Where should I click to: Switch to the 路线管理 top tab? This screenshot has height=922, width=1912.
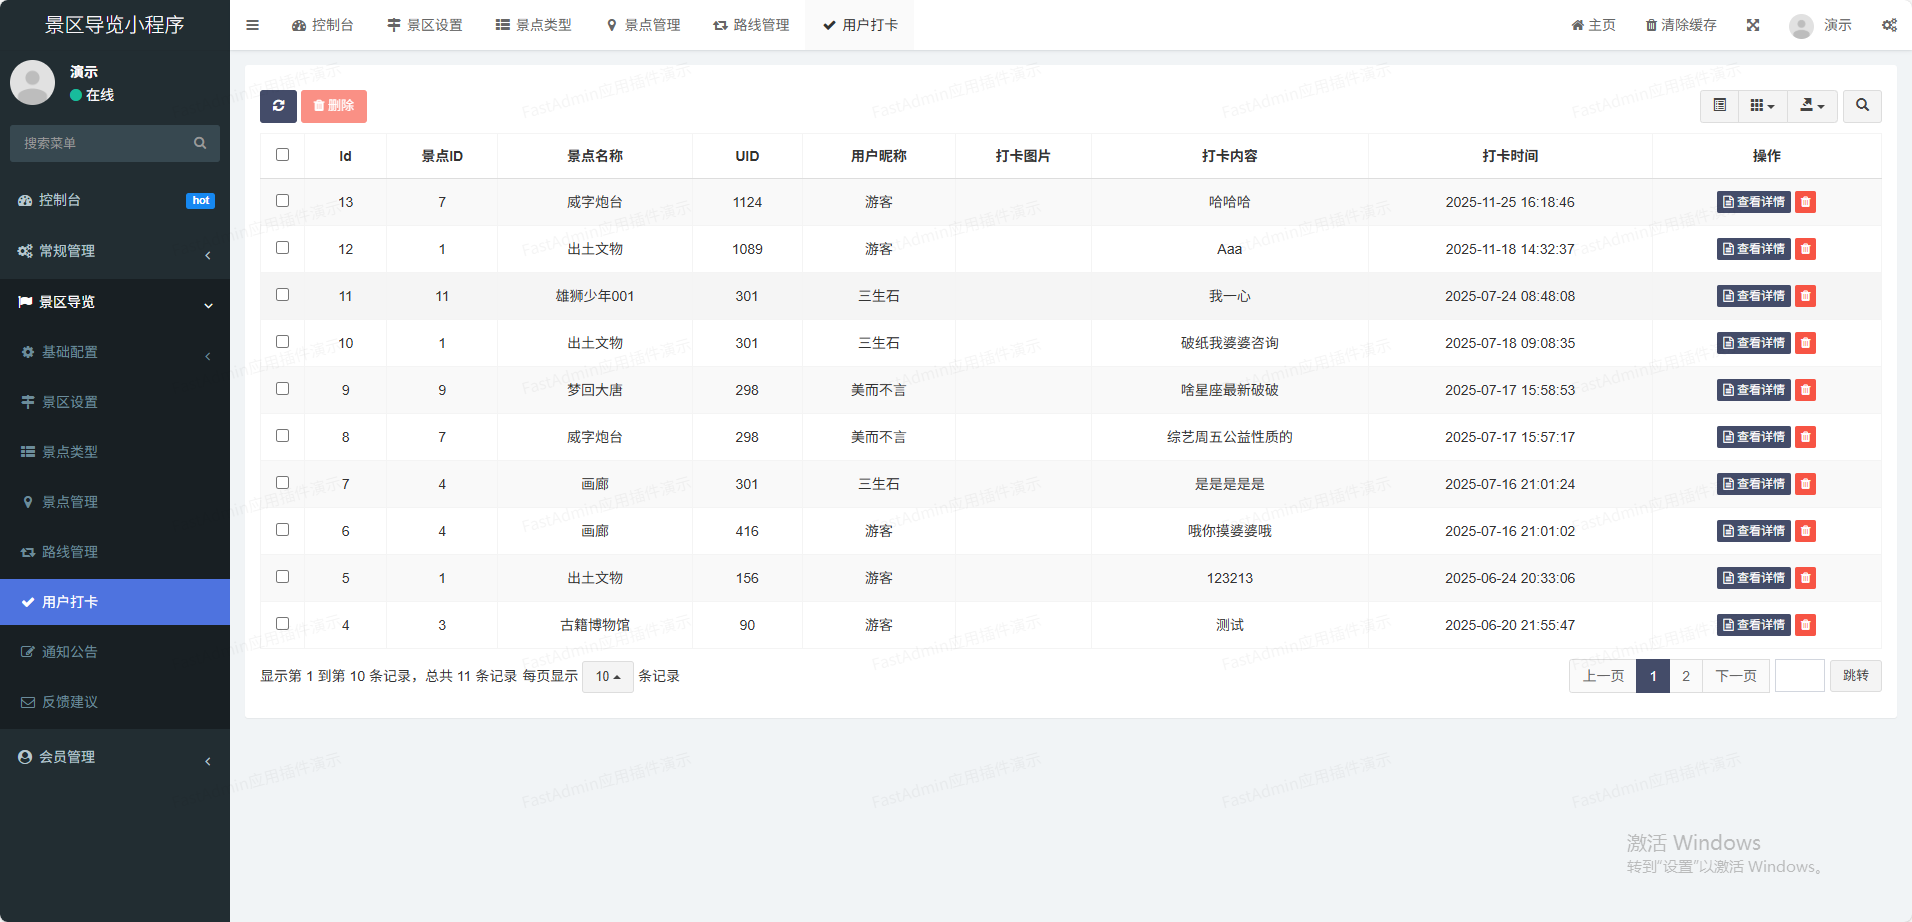751,25
